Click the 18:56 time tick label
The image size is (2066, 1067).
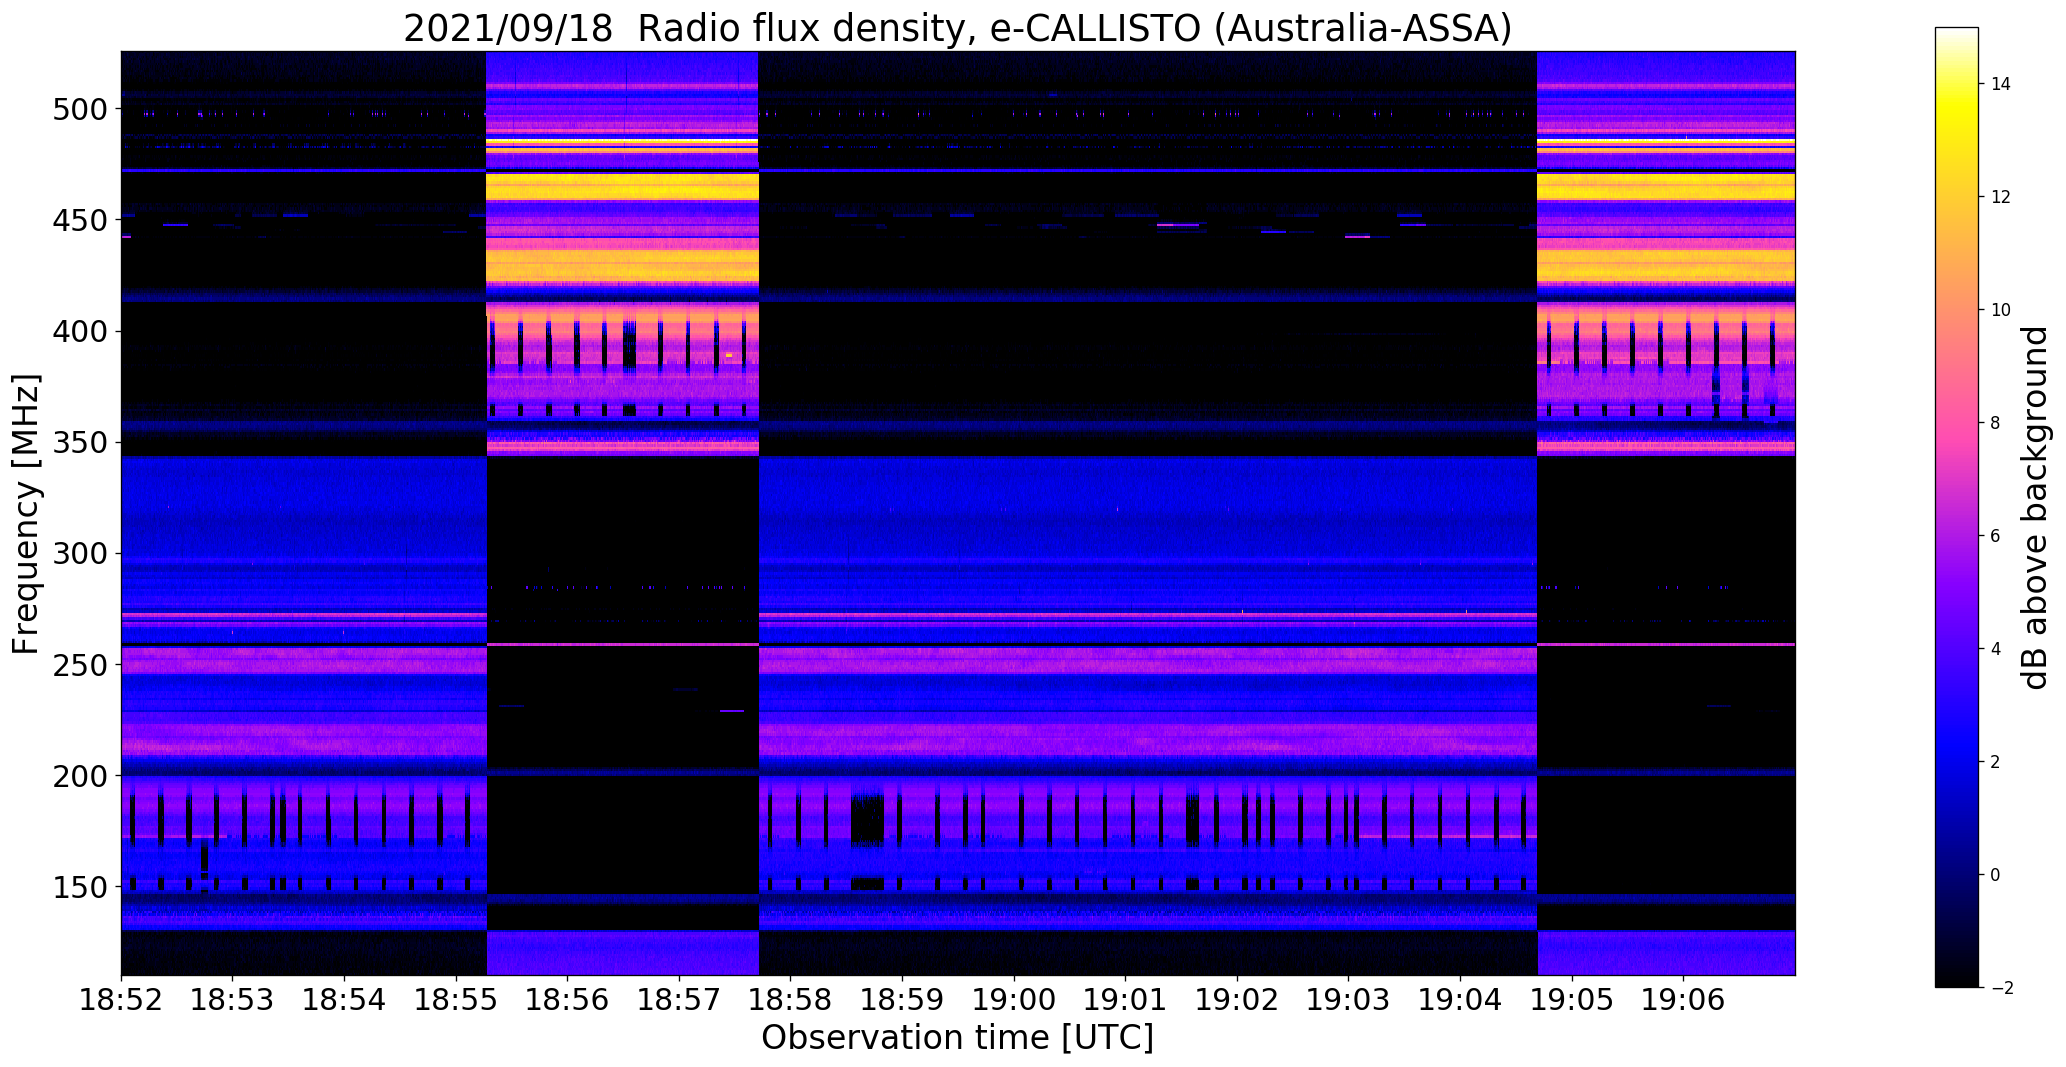[x=568, y=999]
